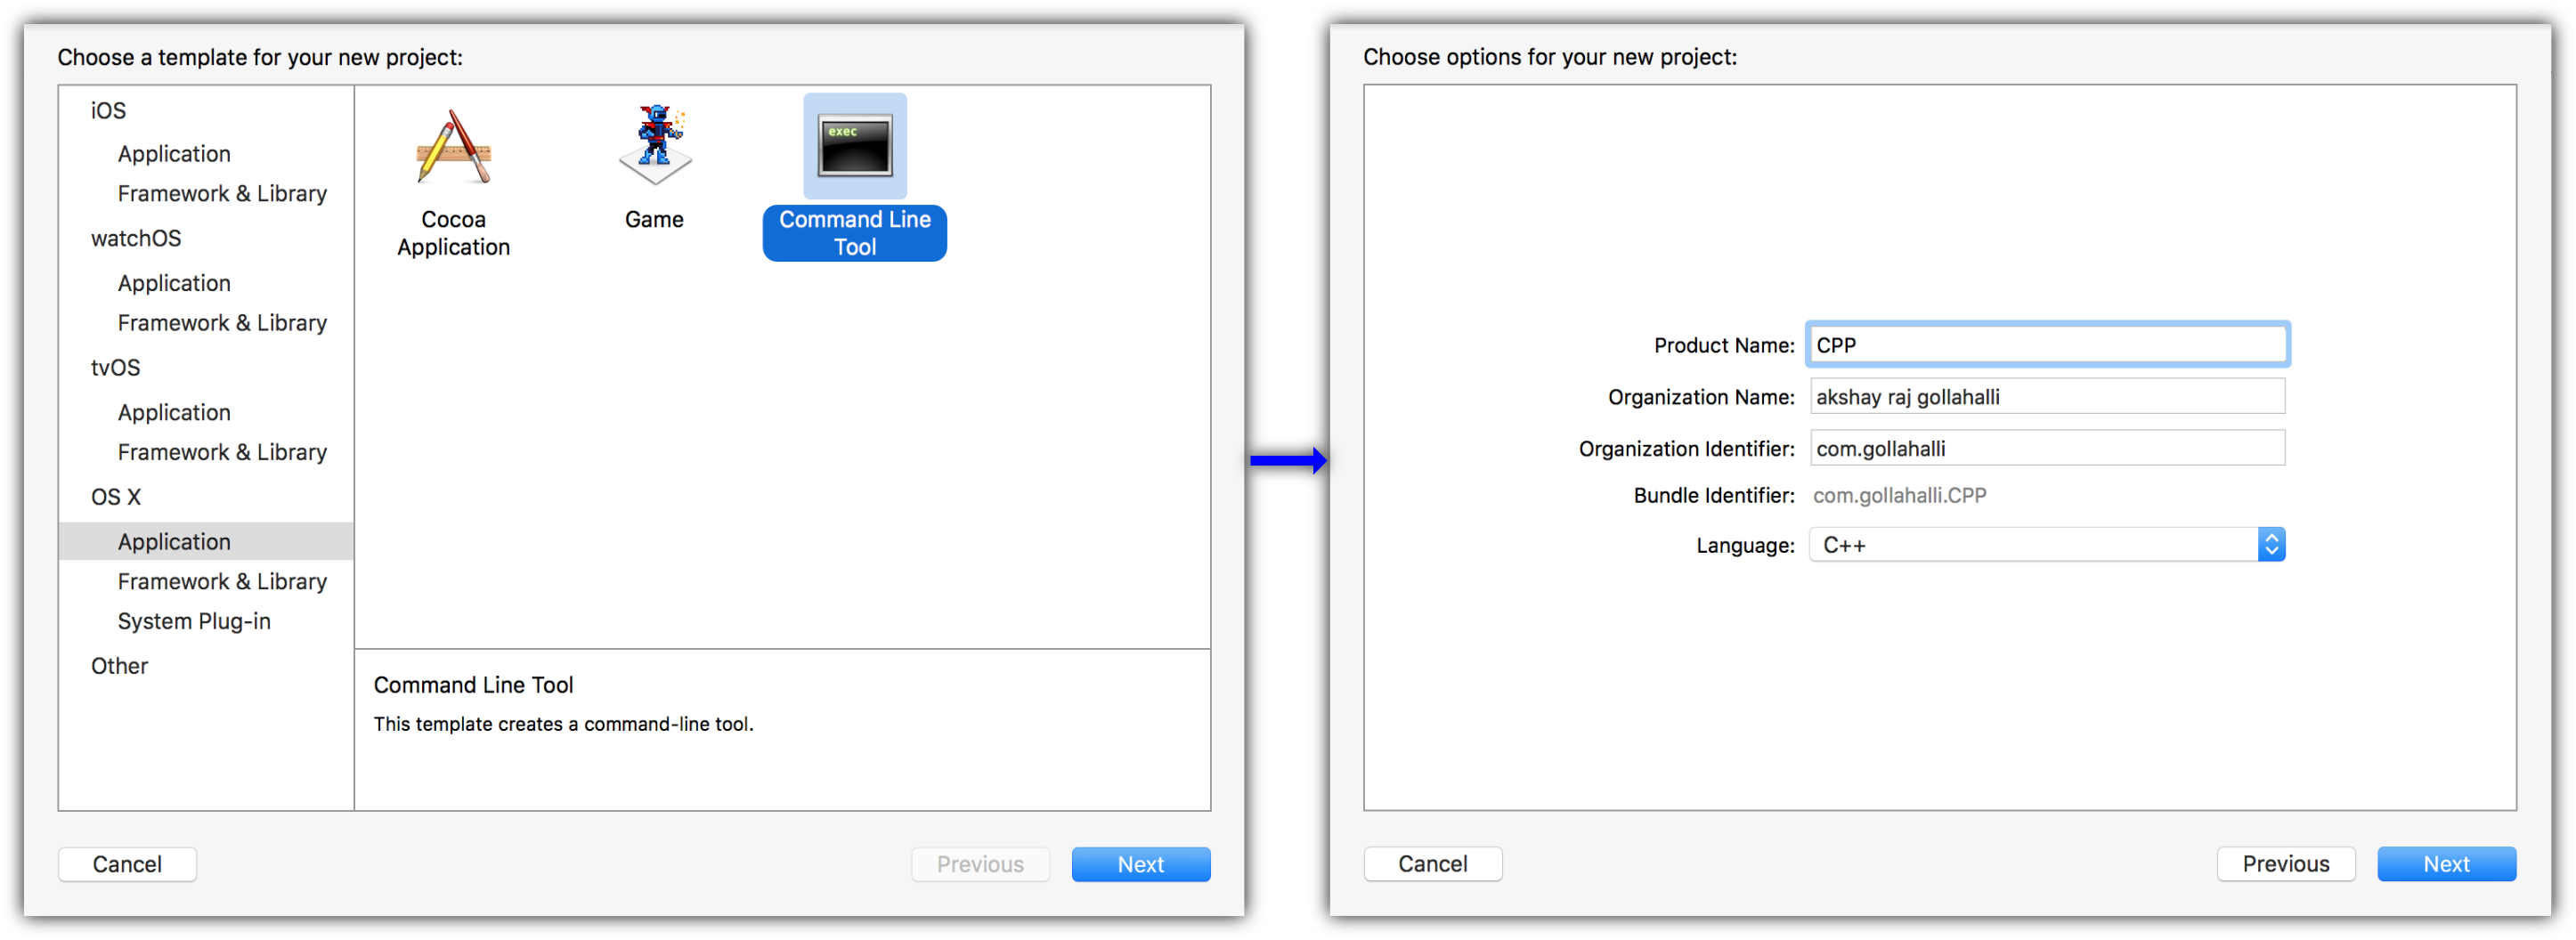Screen dimensions: 2576x940
Task: Select OS X Application category
Action: coord(174,542)
